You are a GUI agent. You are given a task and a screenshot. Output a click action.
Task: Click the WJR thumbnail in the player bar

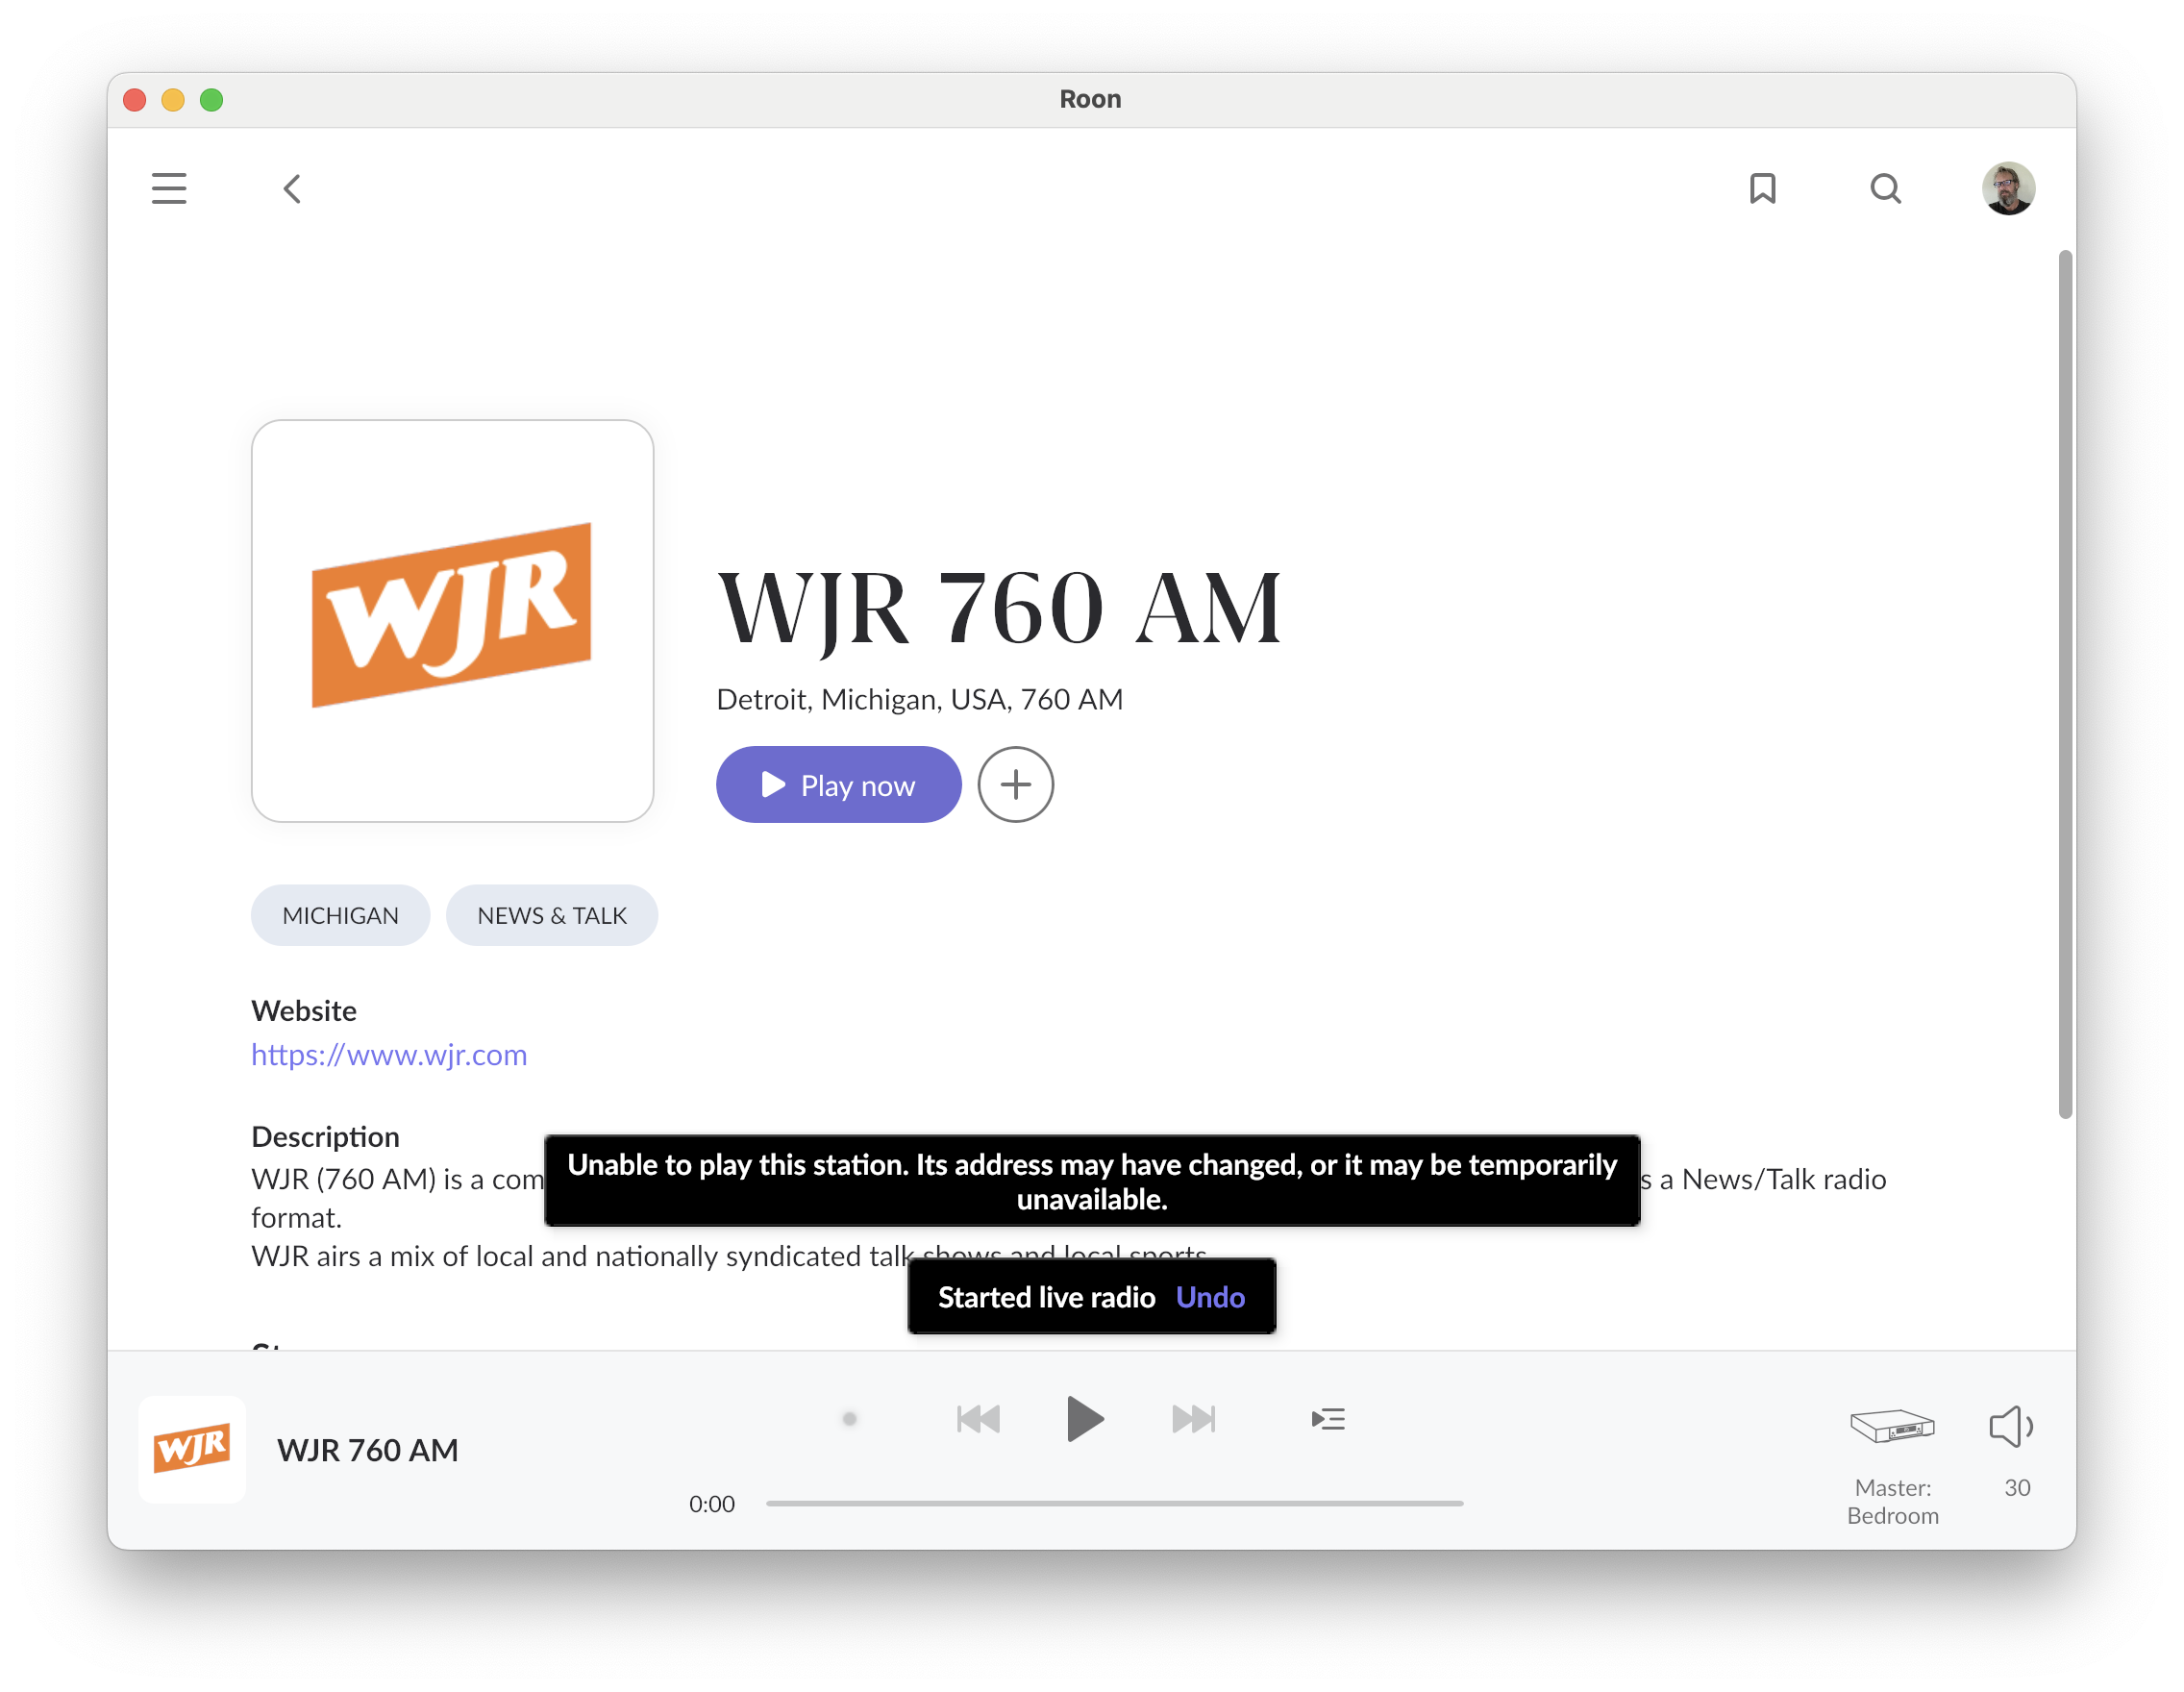point(192,1449)
